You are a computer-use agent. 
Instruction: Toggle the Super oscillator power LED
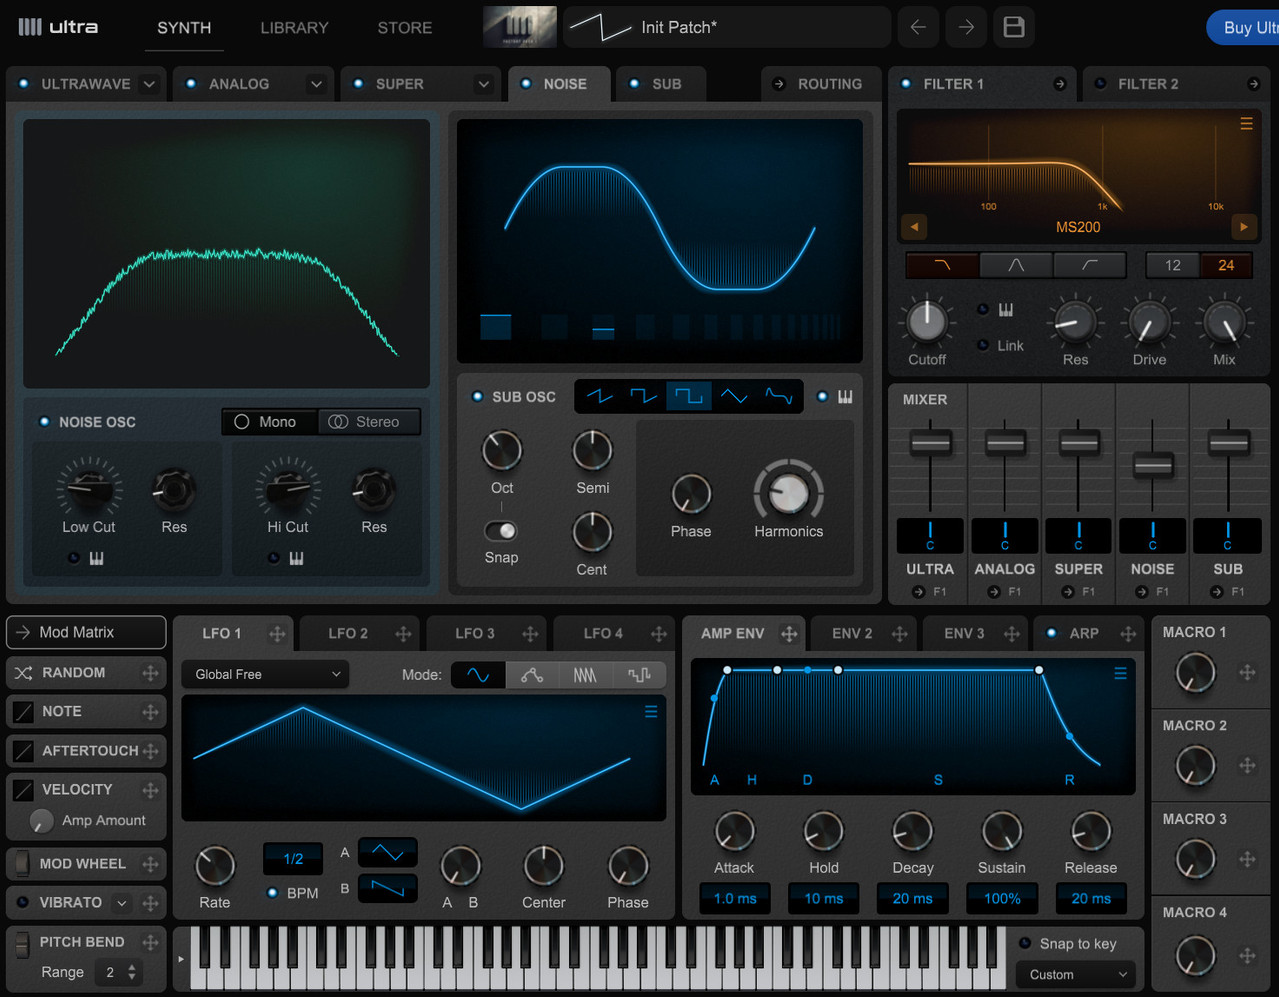coord(358,84)
